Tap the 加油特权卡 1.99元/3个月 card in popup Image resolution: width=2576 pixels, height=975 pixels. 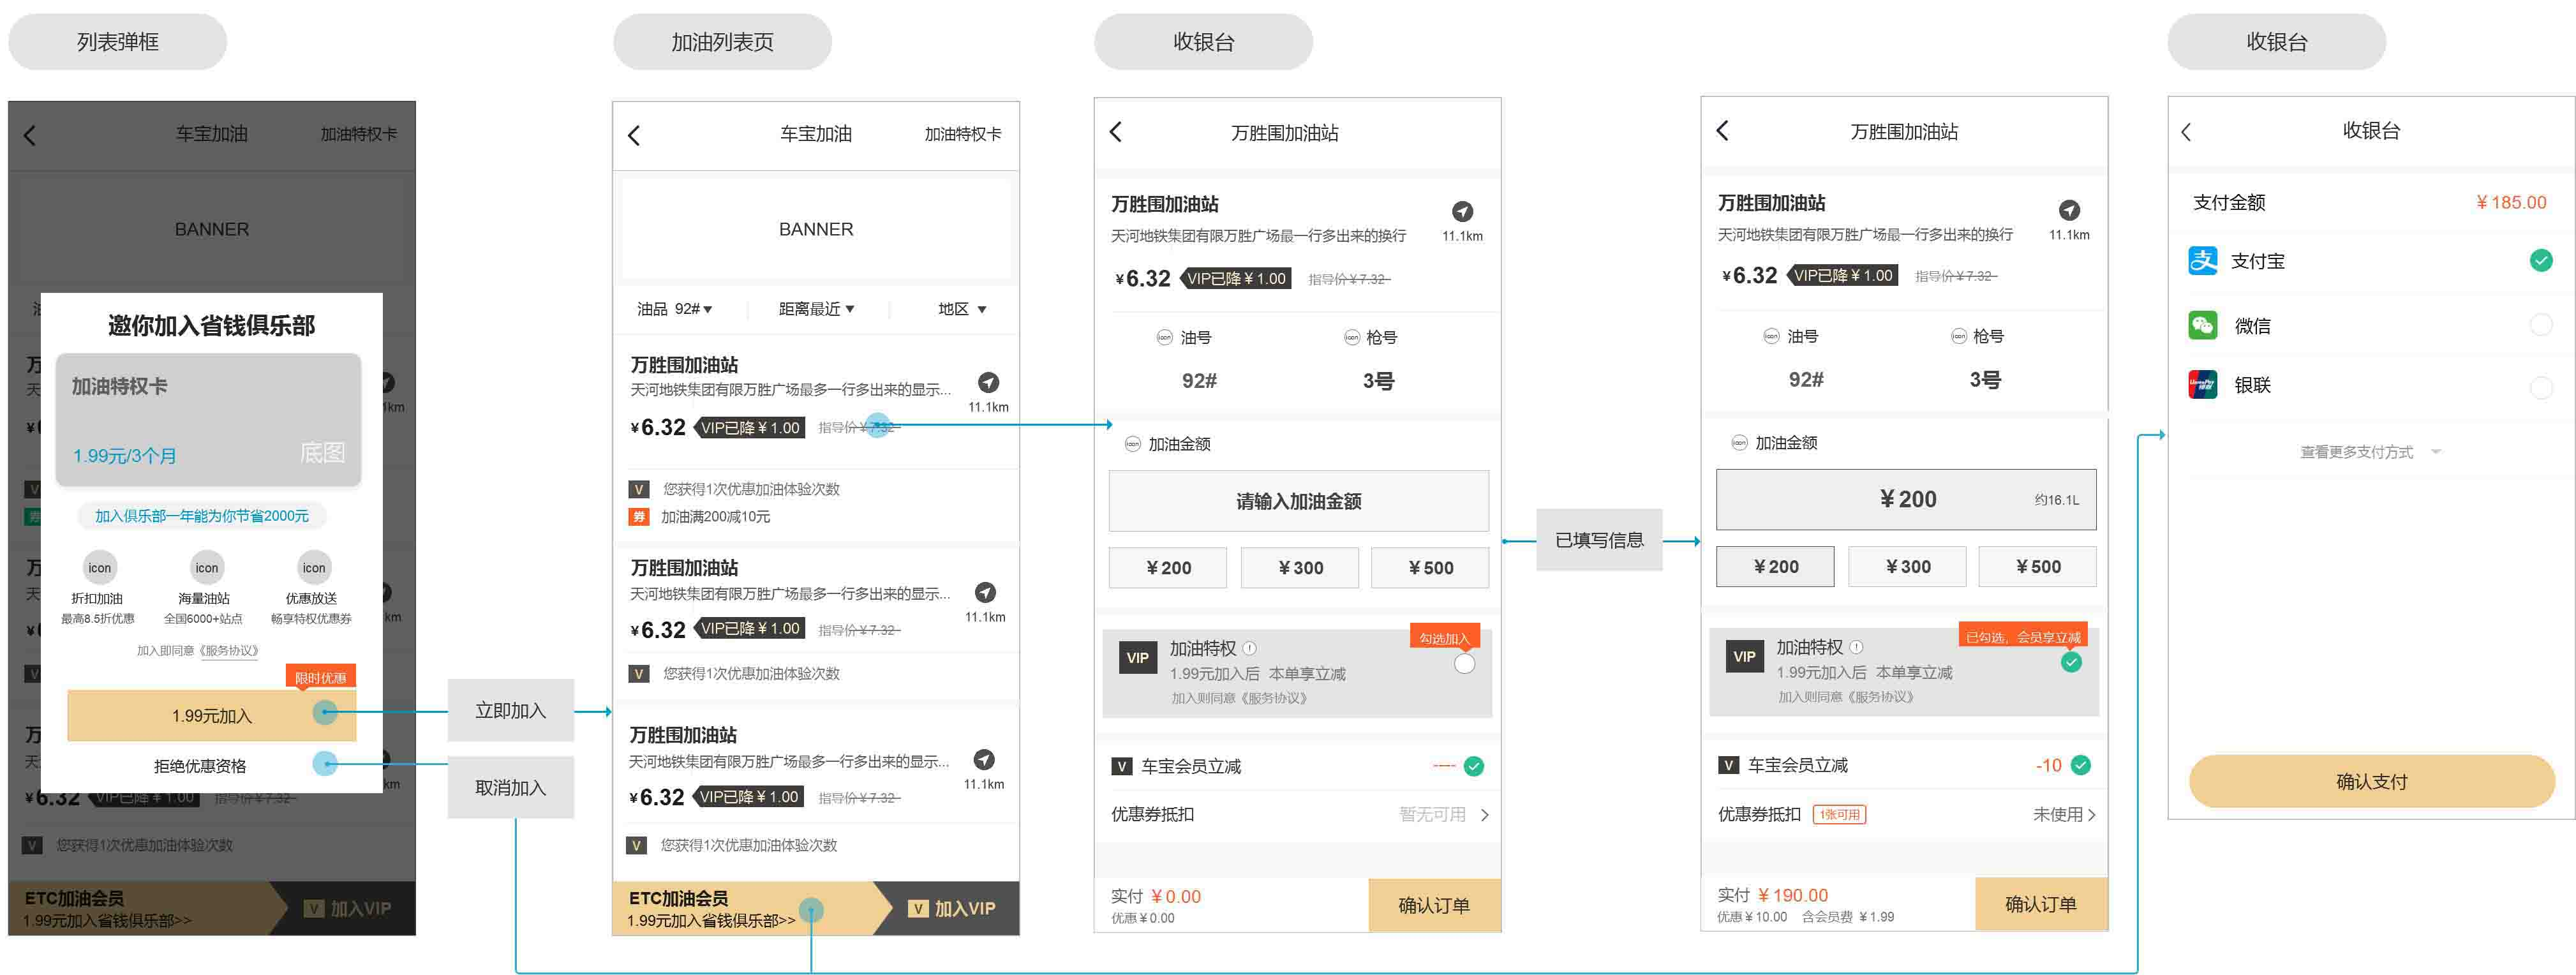click(x=208, y=419)
